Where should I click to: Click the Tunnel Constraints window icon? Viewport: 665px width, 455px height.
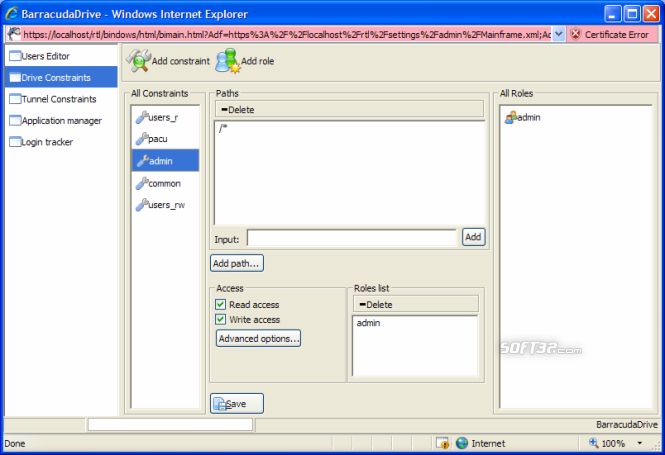15,99
